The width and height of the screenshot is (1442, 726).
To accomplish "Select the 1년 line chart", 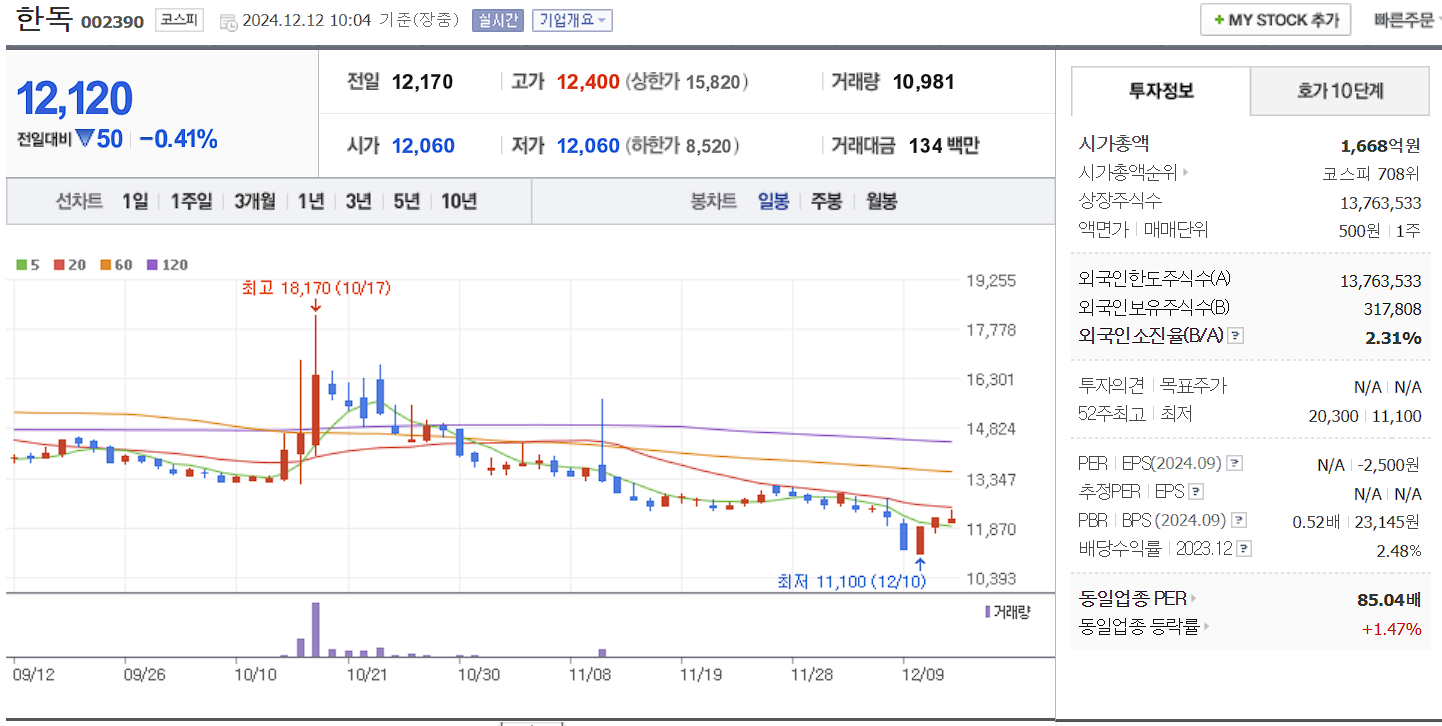I will (311, 201).
